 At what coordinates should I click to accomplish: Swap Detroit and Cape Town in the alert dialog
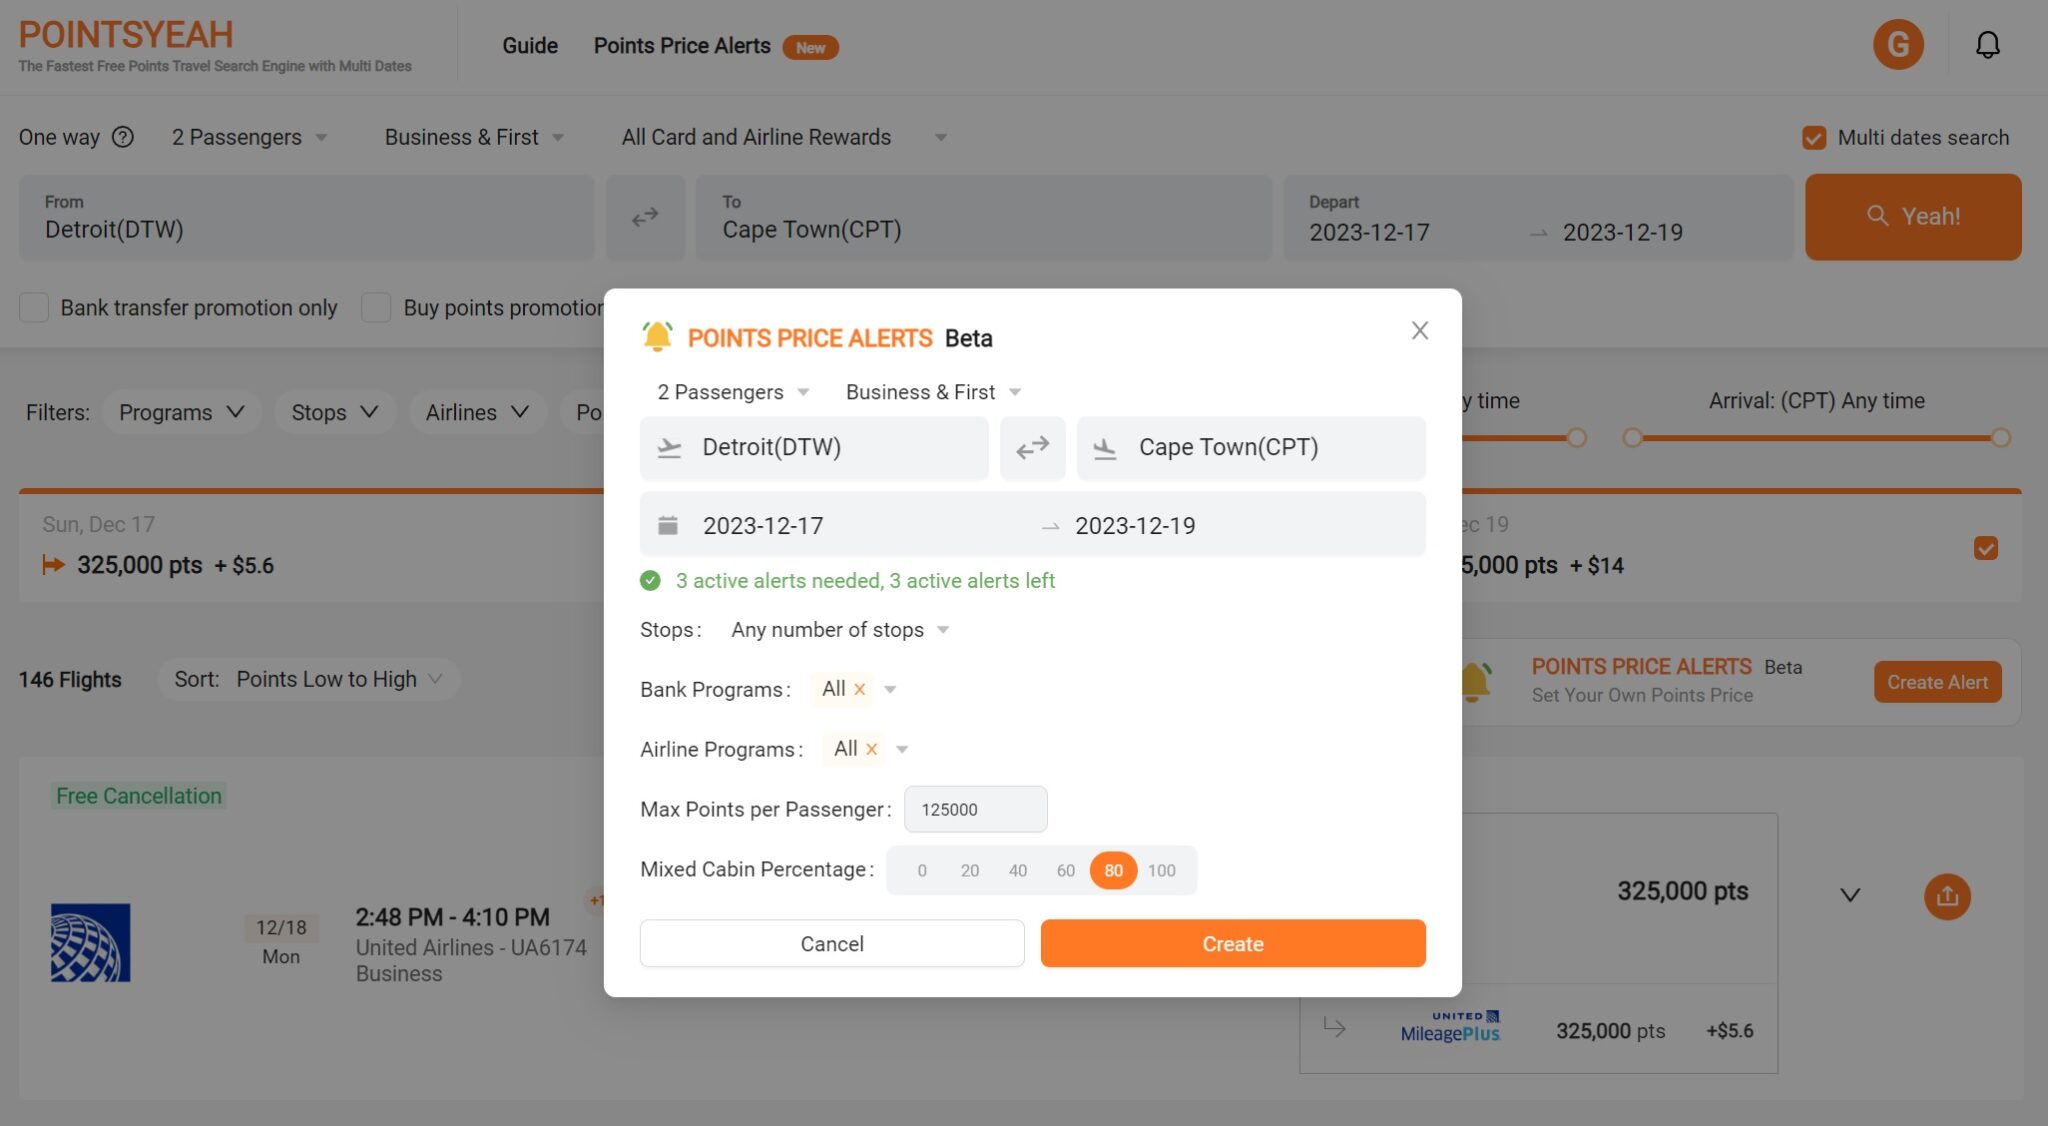tap(1033, 448)
